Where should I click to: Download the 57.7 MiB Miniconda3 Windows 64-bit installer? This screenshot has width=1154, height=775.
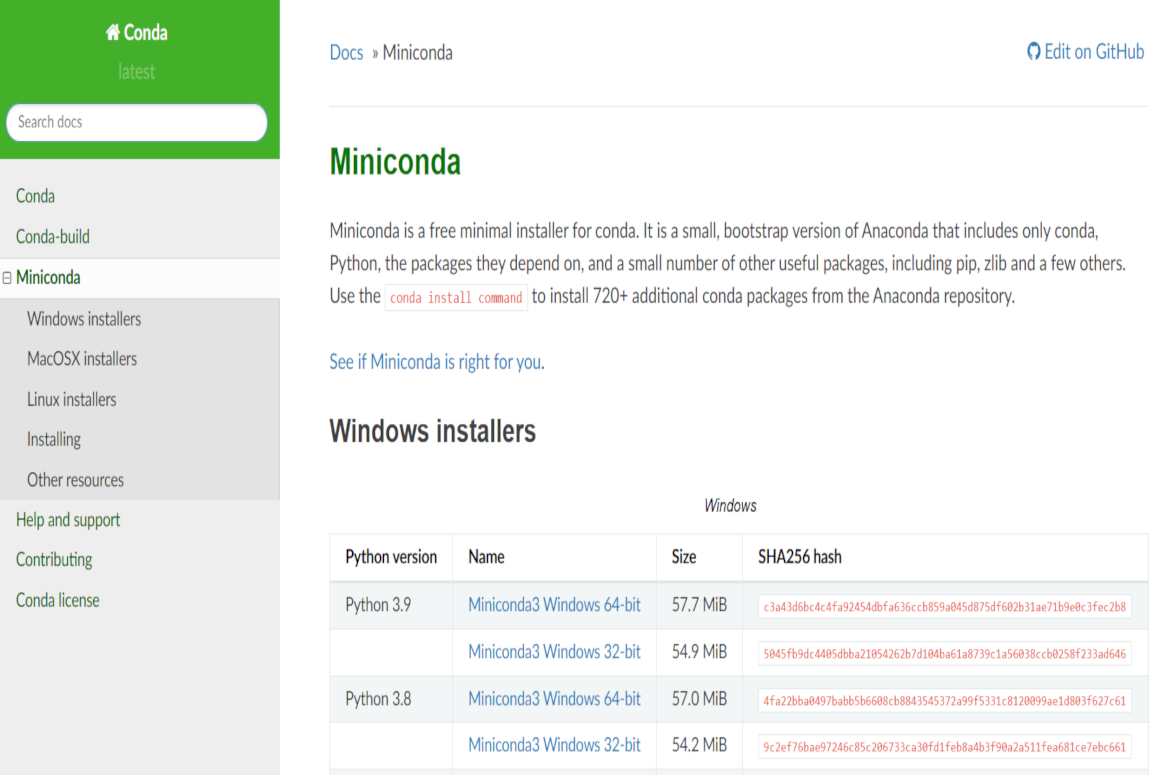click(x=554, y=604)
